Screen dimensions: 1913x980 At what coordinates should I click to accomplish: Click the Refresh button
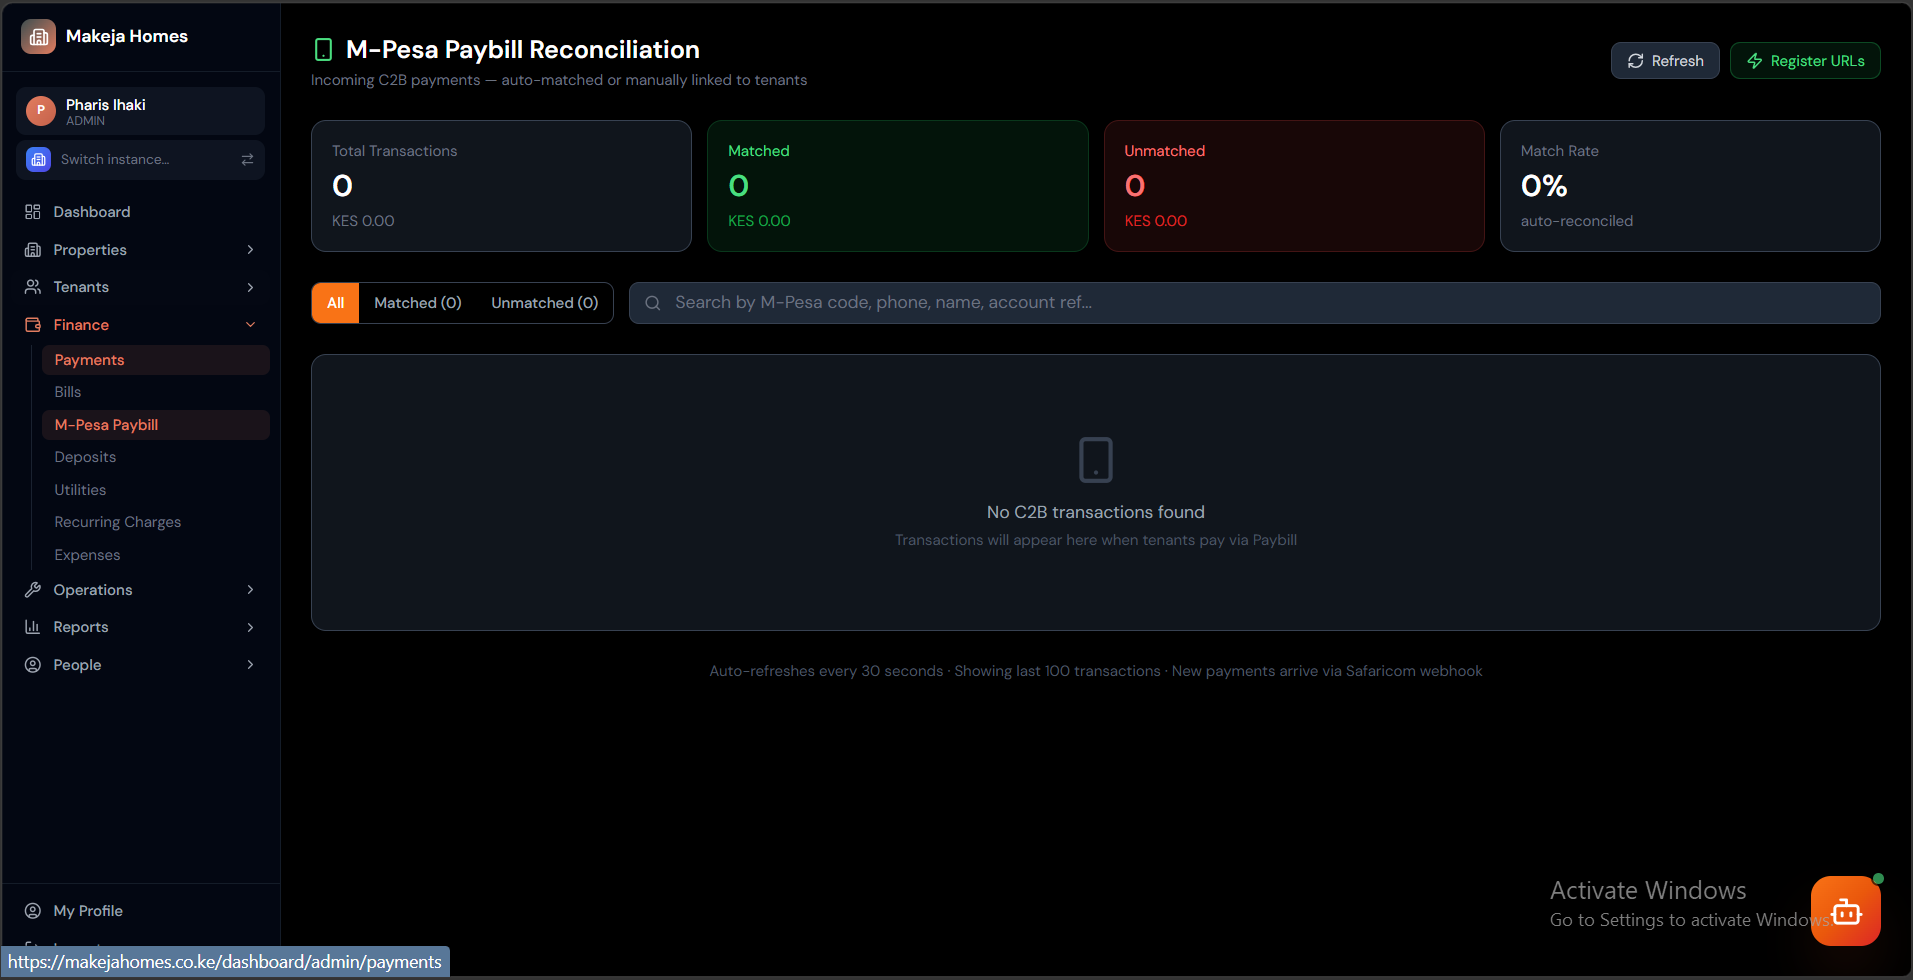point(1665,61)
